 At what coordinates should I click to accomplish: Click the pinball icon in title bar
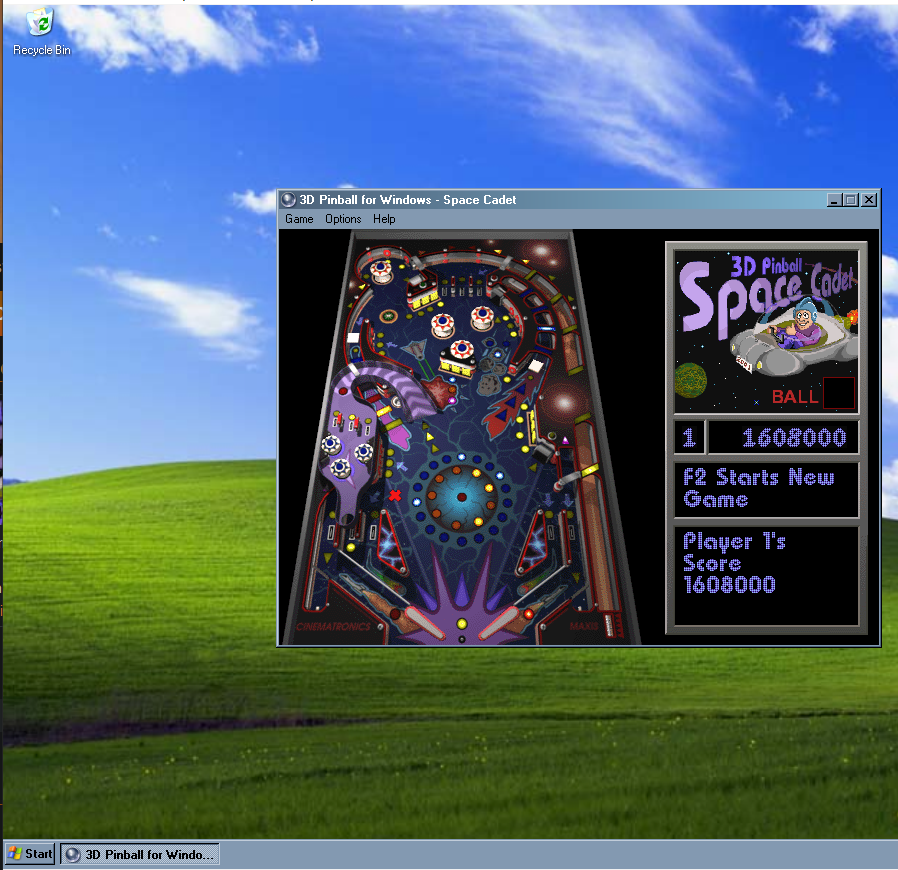pyautogui.click(x=288, y=199)
